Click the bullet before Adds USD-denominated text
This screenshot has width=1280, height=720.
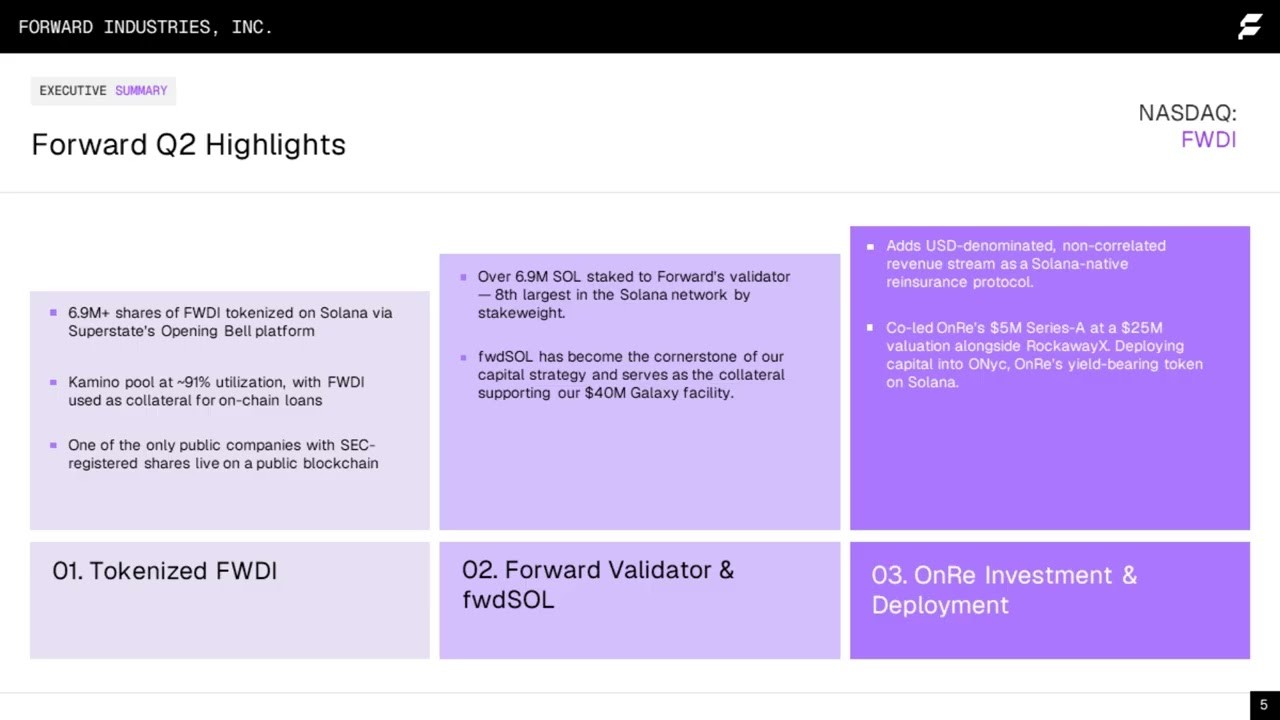coord(870,246)
